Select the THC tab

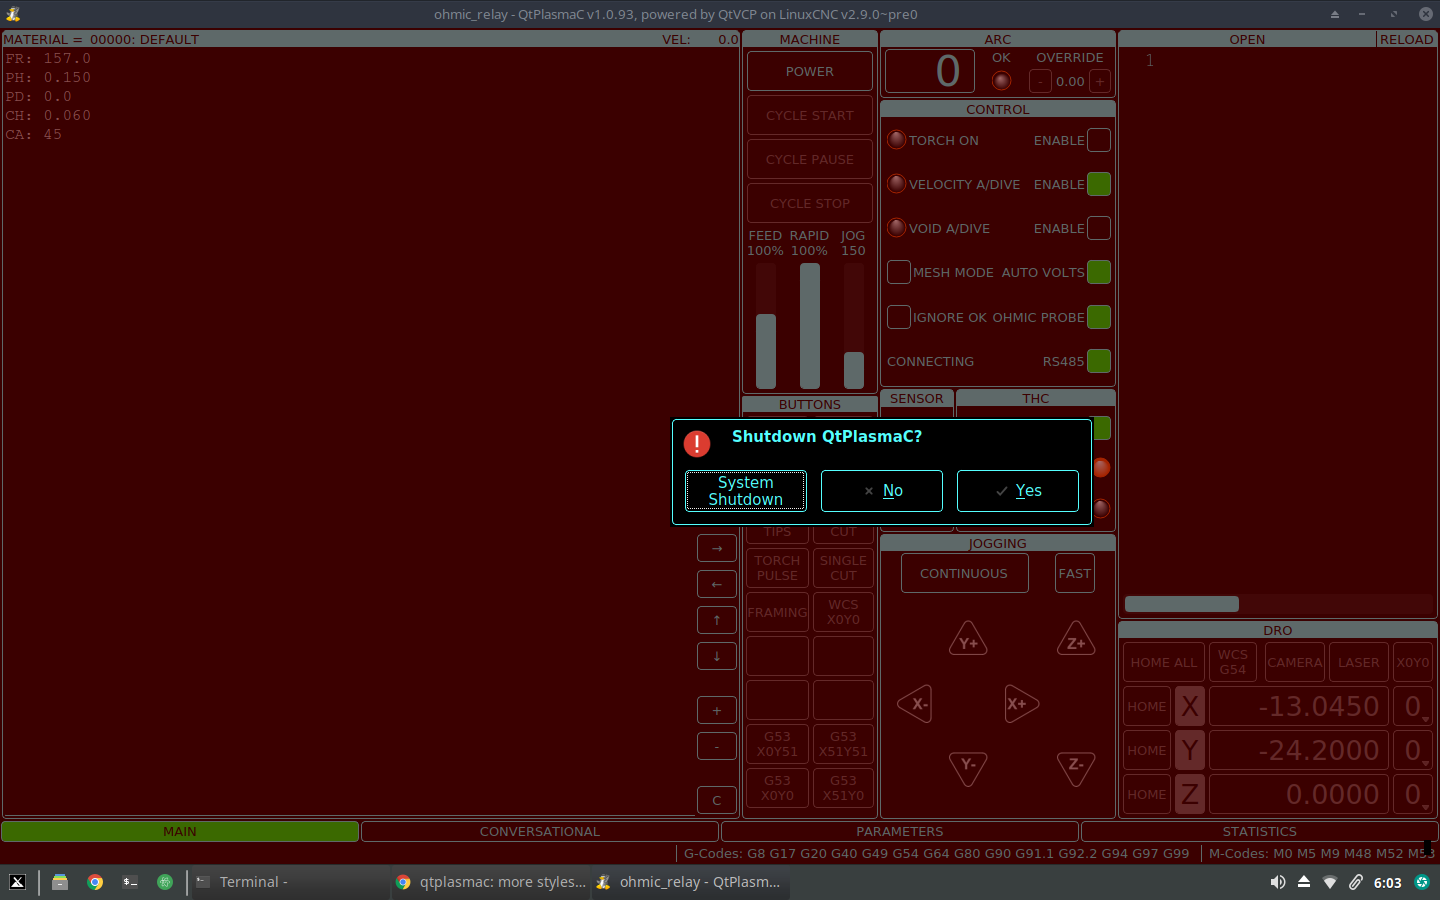[1036, 398]
